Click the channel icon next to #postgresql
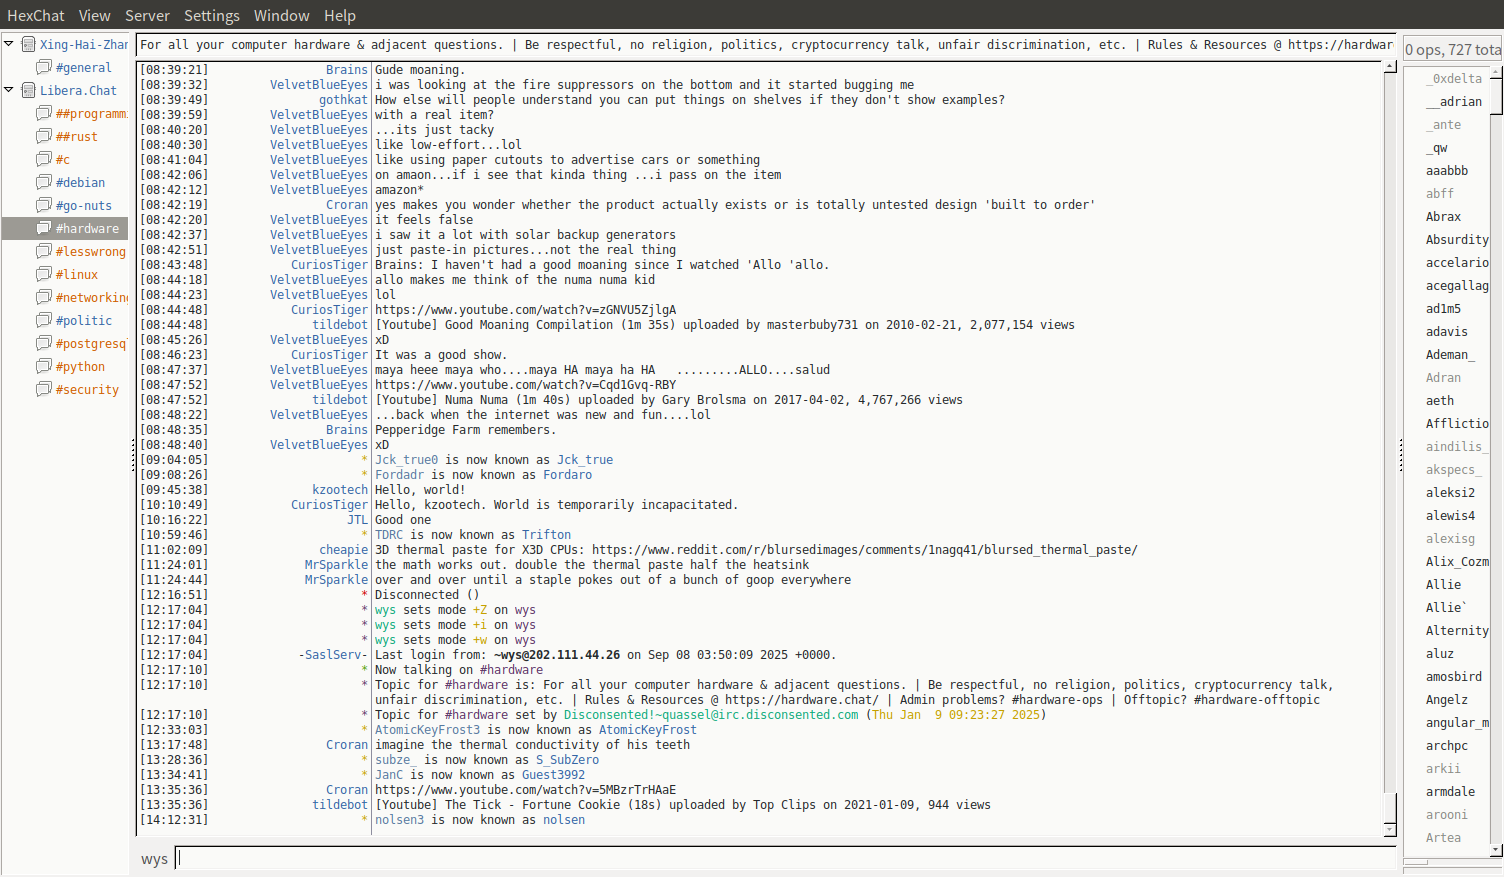The height and width of the screenshot is (877, 1504). click(x=44, y=343)
